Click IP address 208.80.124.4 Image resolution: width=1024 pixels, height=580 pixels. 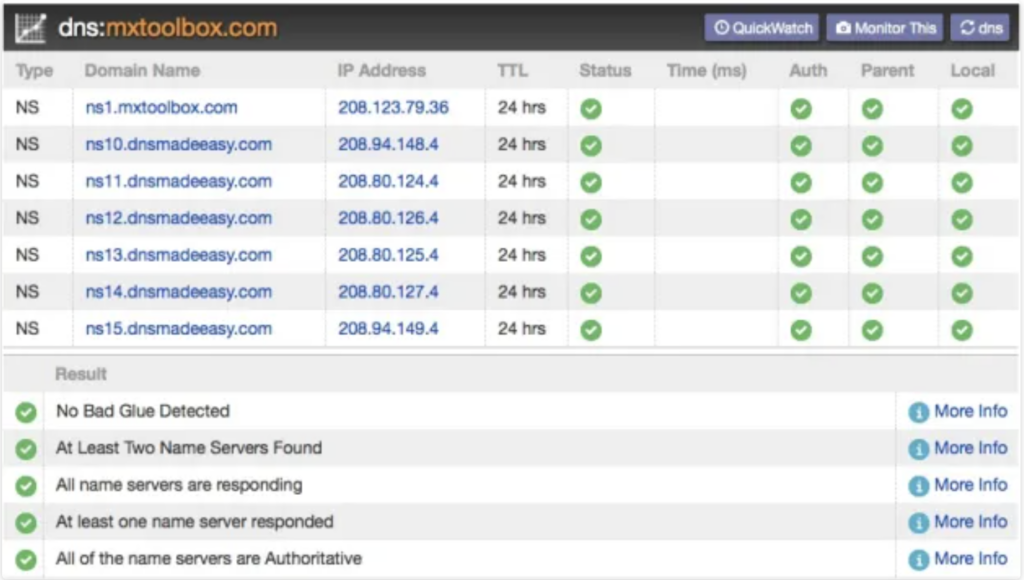388,182
